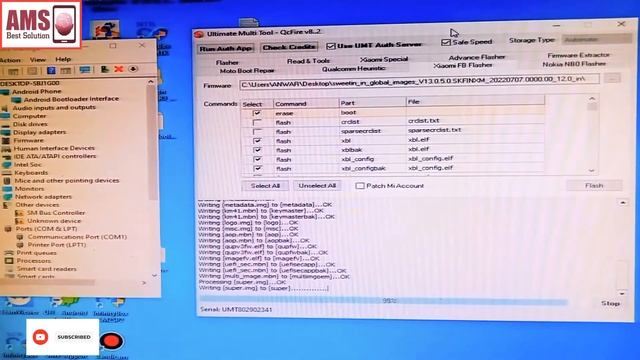
Task: Click the Printer Port (LPT1) icon
Action: coord(20,245)
